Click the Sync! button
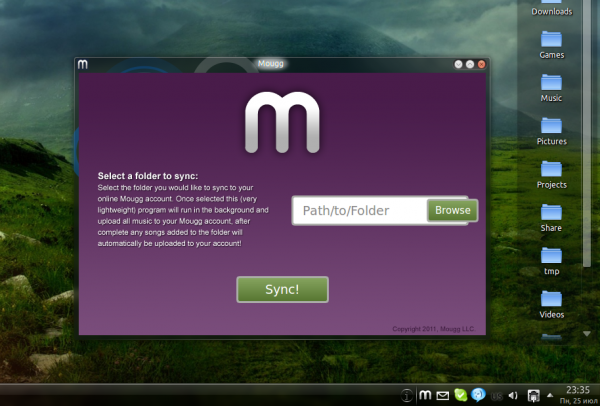Image resolution: width=600 pixels, height=406 pixels. pos(282,289)
